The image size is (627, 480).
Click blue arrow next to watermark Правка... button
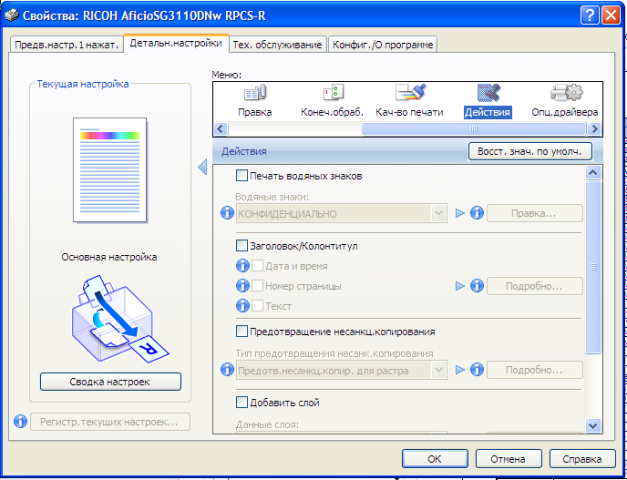(460, 214)
